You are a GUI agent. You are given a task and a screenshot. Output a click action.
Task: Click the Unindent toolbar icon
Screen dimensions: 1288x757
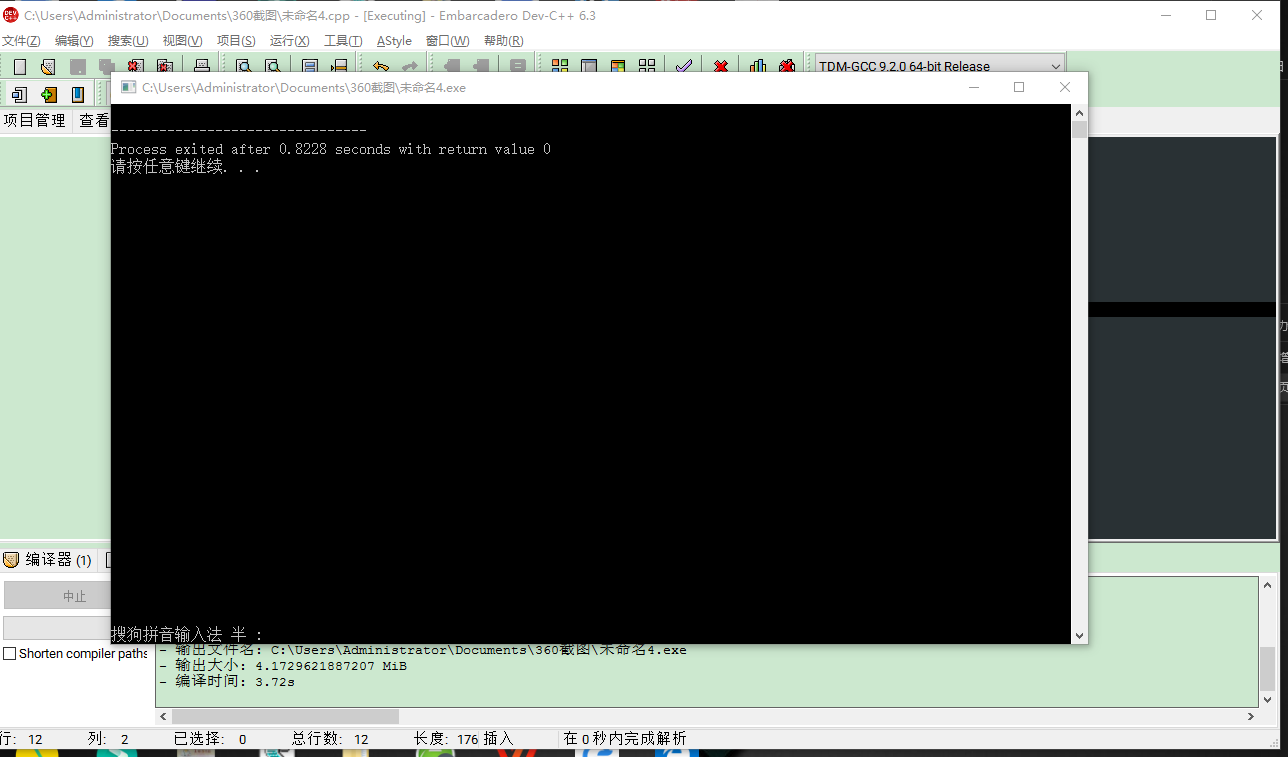point(481,67)
